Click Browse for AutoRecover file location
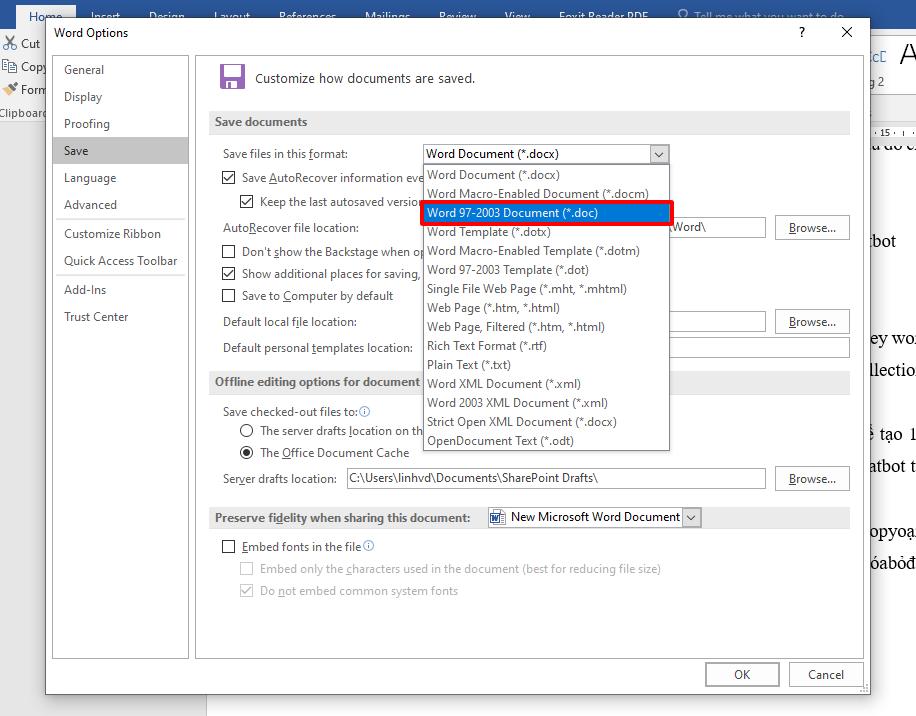The height and width of the screenshot is (716, 916). [x=812, y=228]
